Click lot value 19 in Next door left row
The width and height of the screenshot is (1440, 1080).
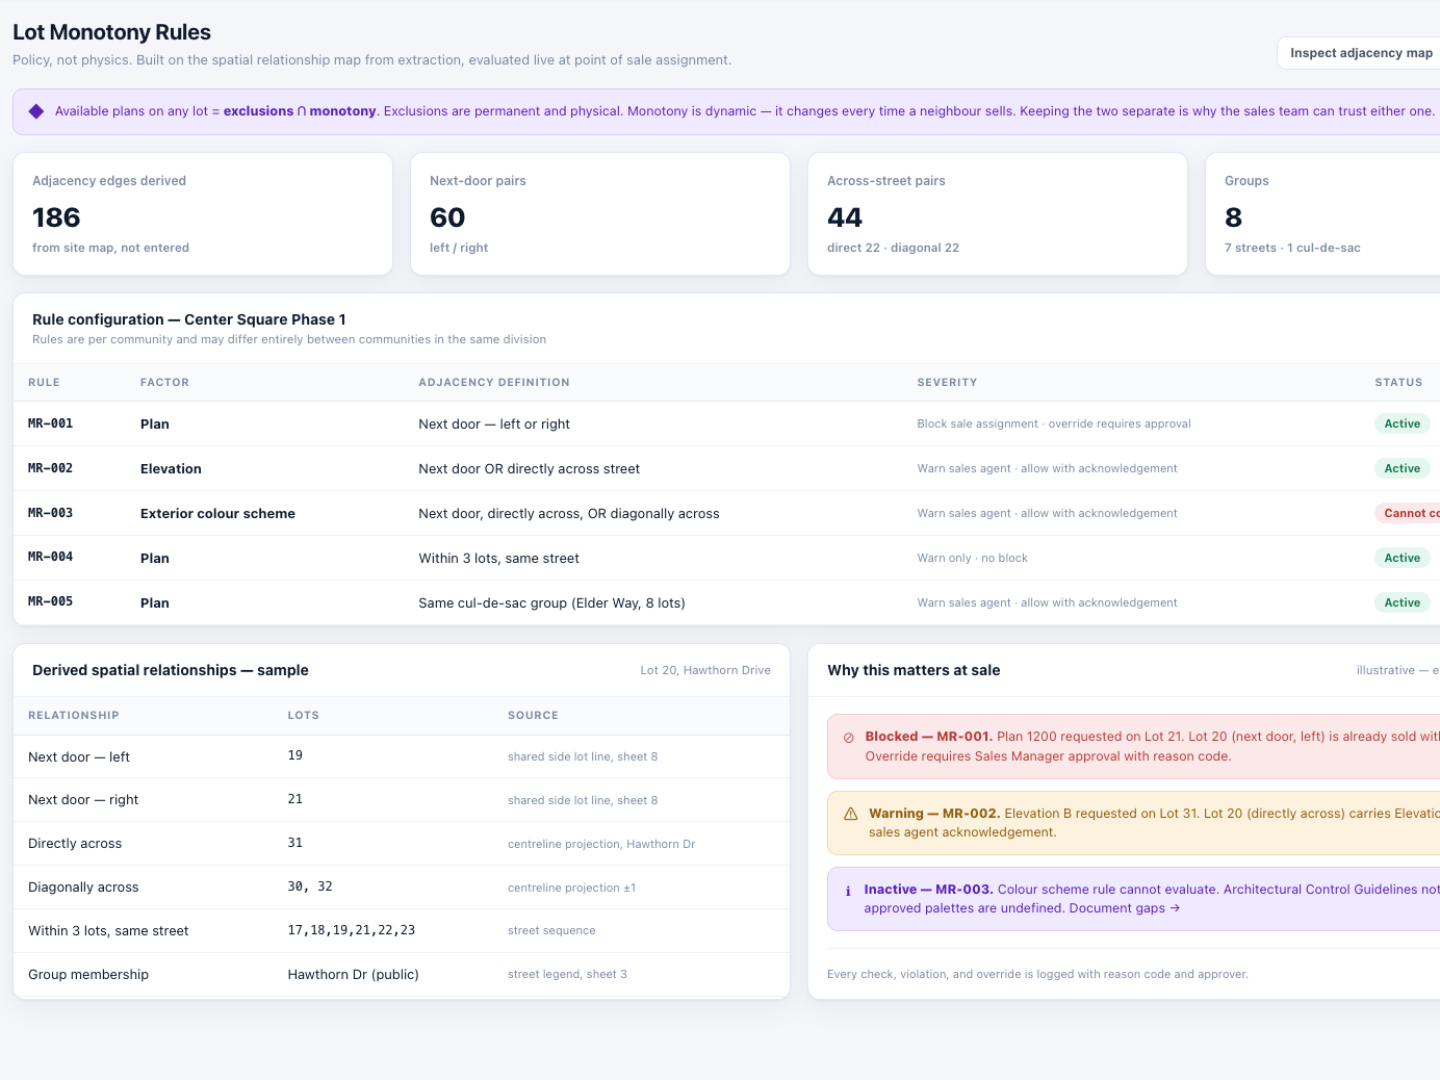(x=295, y=756)
